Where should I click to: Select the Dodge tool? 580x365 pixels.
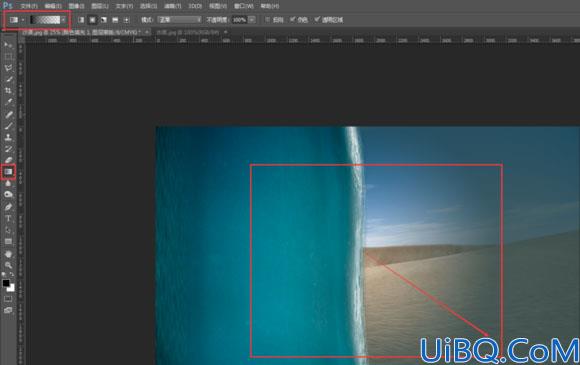point(8,195)
